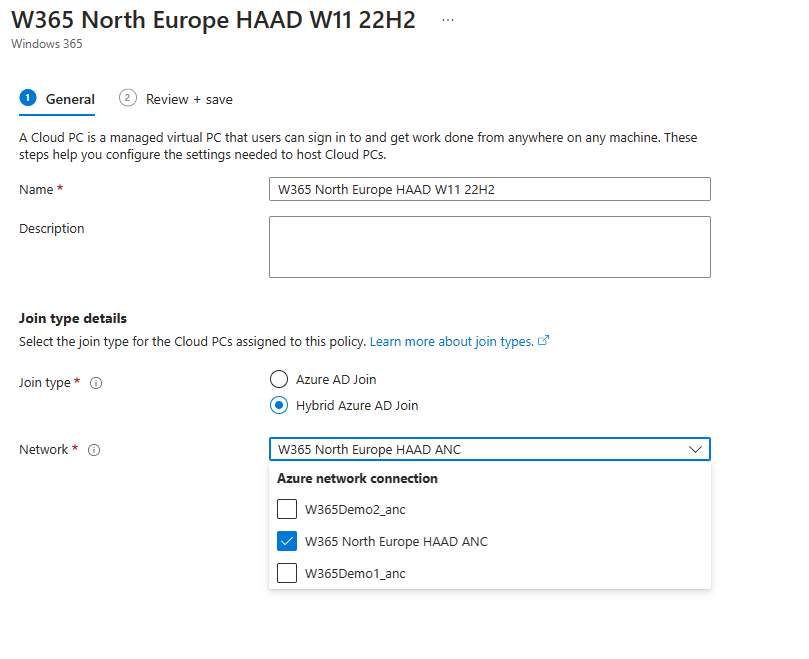Switch to the General tab
The width and height of the screenshot is (809, 659).
point(57,99)
